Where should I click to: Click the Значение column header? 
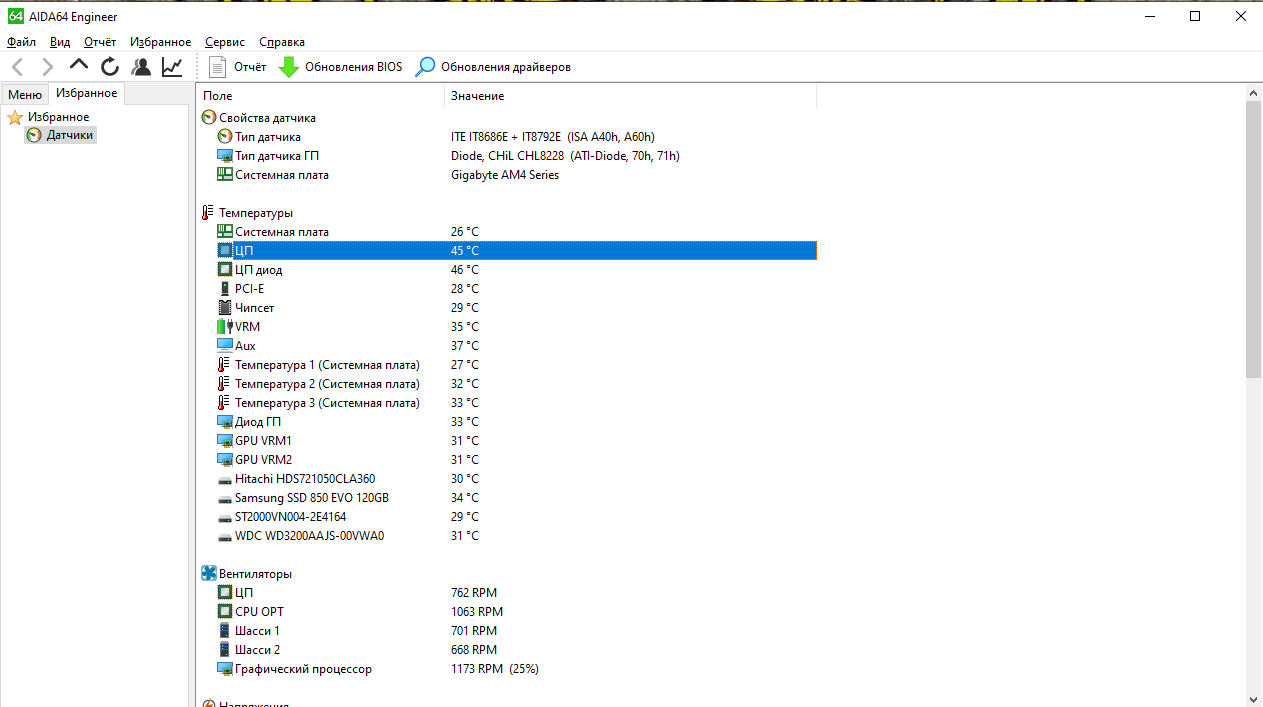point(630,96)
